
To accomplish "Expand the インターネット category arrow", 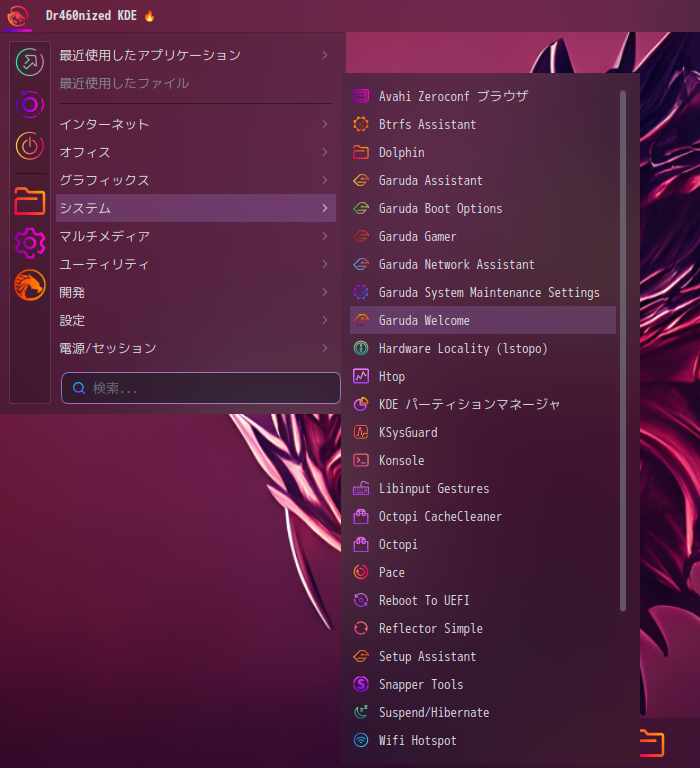I will point(325,124).
